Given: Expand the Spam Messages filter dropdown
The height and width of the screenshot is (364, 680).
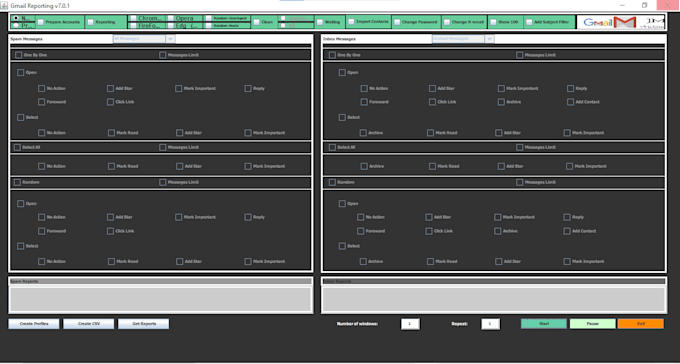Looking at the screenshot, I should click(170, 39).
